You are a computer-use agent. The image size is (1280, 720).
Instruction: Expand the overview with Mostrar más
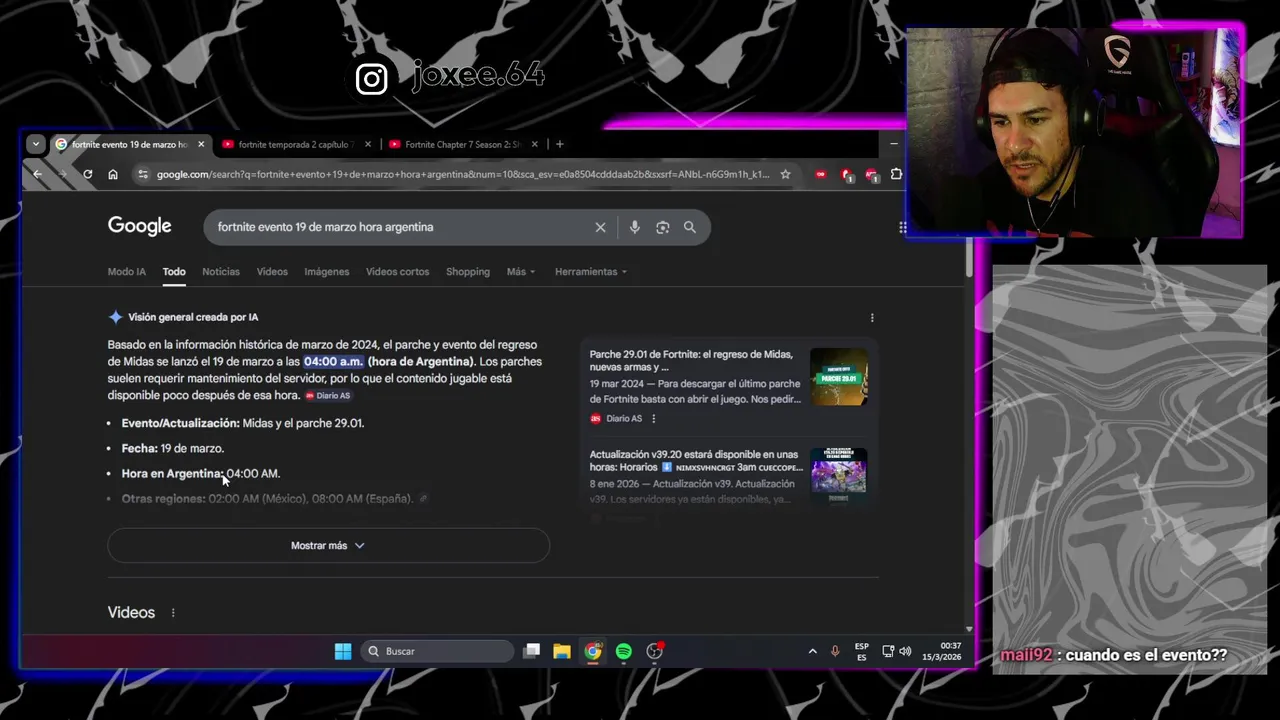click(328, 545)
